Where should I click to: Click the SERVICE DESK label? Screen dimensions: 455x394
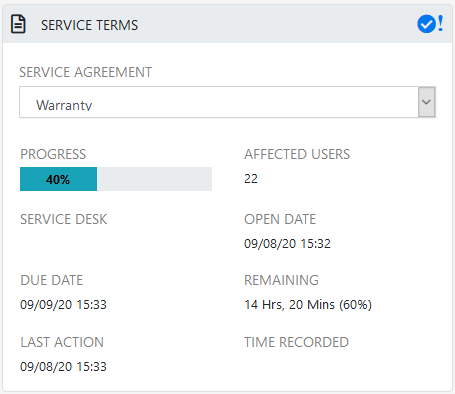64,219
